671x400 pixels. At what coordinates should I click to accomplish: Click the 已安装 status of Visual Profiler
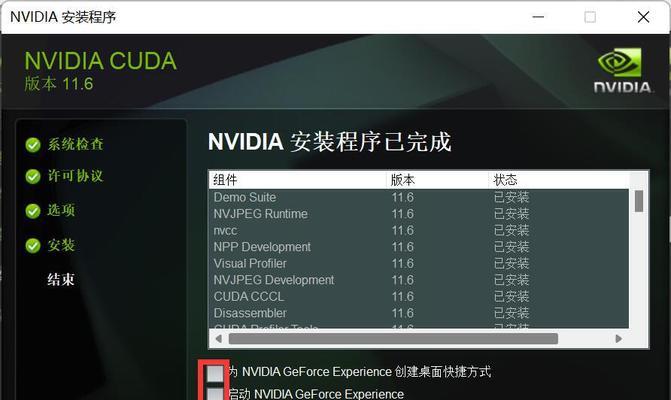click(511, 264)
